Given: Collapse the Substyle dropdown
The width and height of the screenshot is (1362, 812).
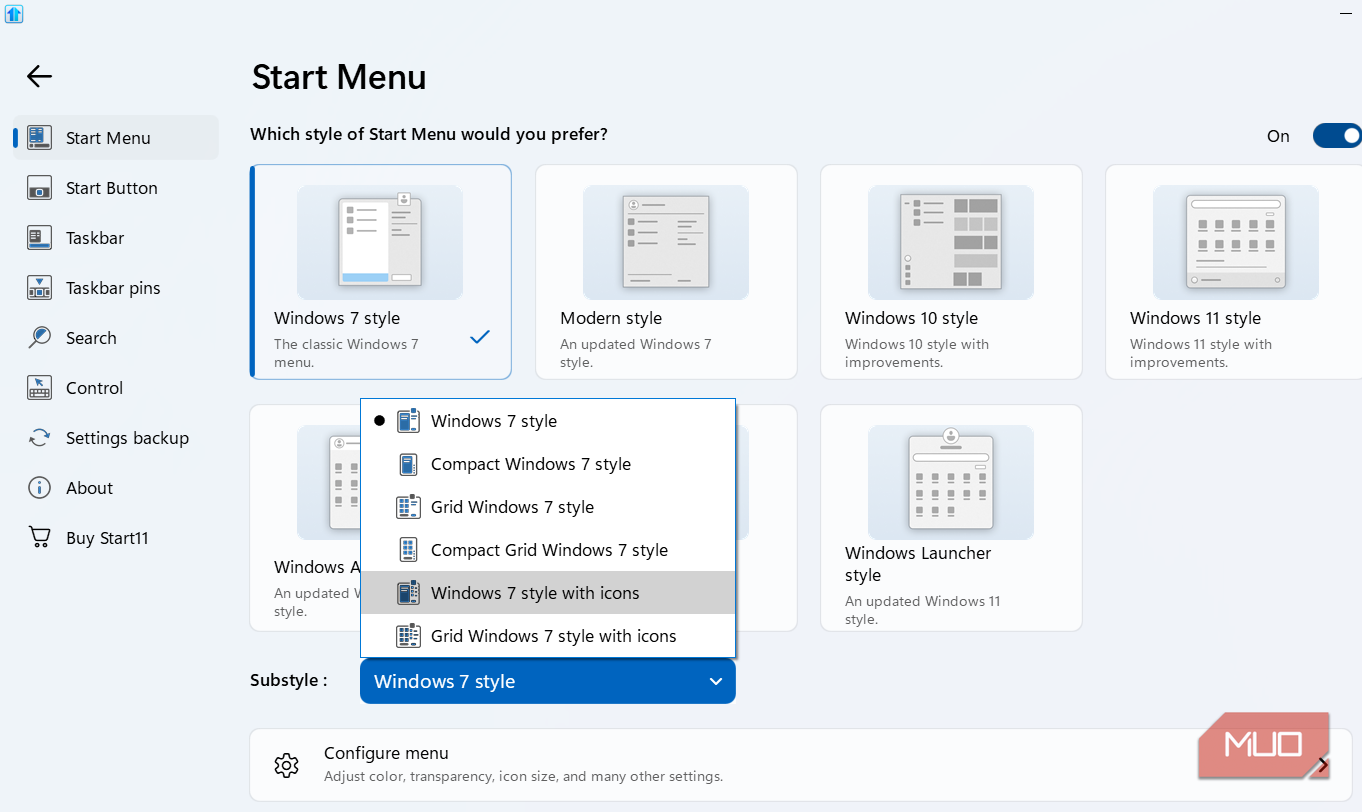Looking at the screenshot, I should tap(548, 681).
